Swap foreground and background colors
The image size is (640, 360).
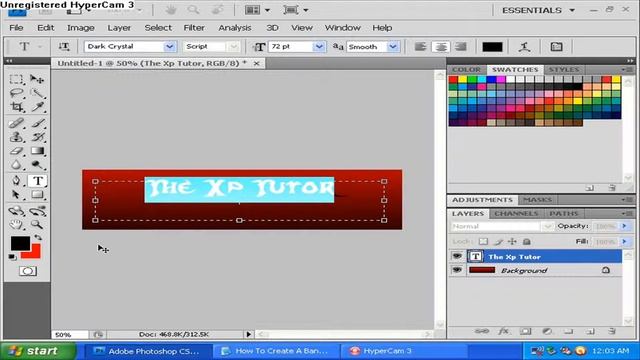pos(38,238)
